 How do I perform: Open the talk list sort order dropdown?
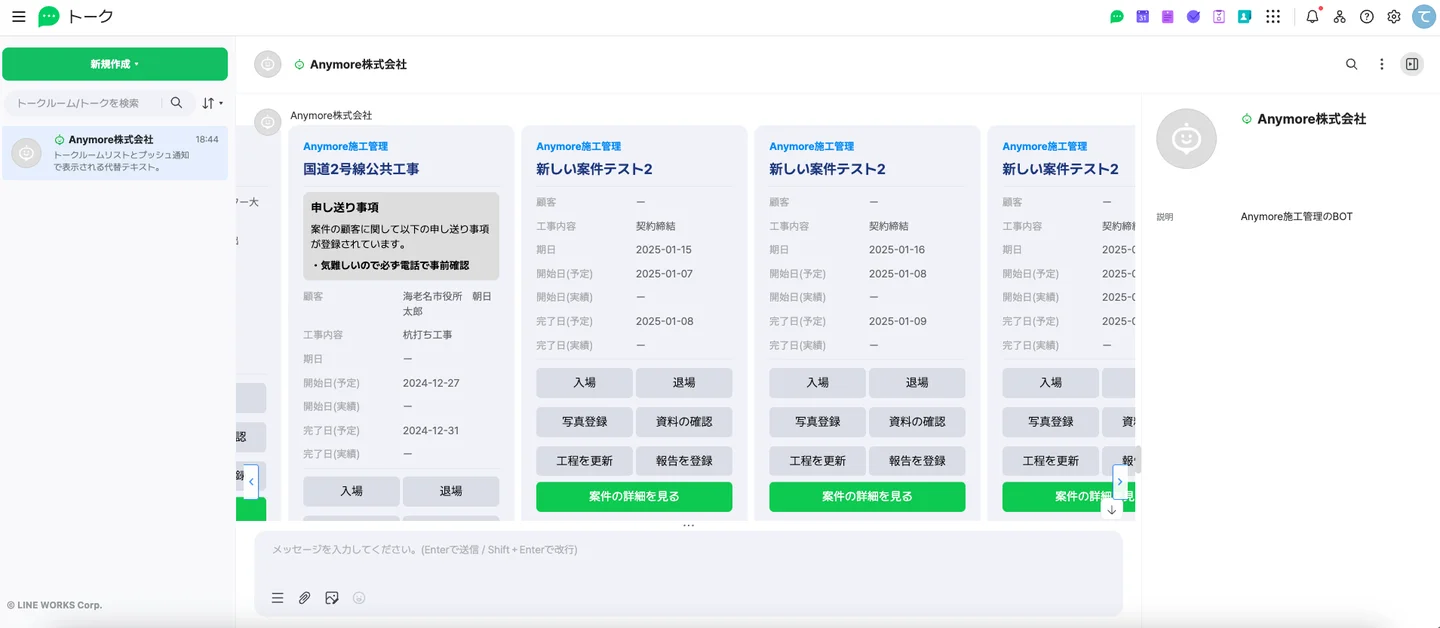click(212, 103)
